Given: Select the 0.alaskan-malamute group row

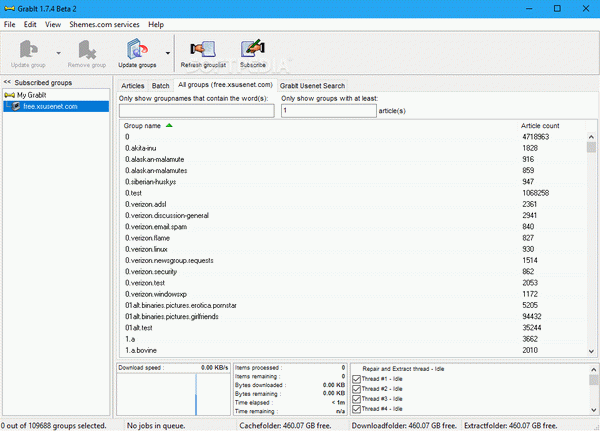Looking at the screenshot, I should [x=353, y=159].
